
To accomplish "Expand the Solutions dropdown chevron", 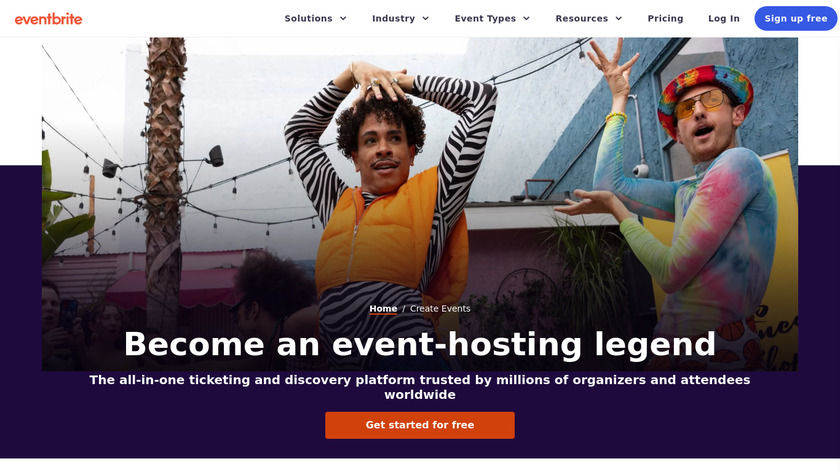I will 343,19.
